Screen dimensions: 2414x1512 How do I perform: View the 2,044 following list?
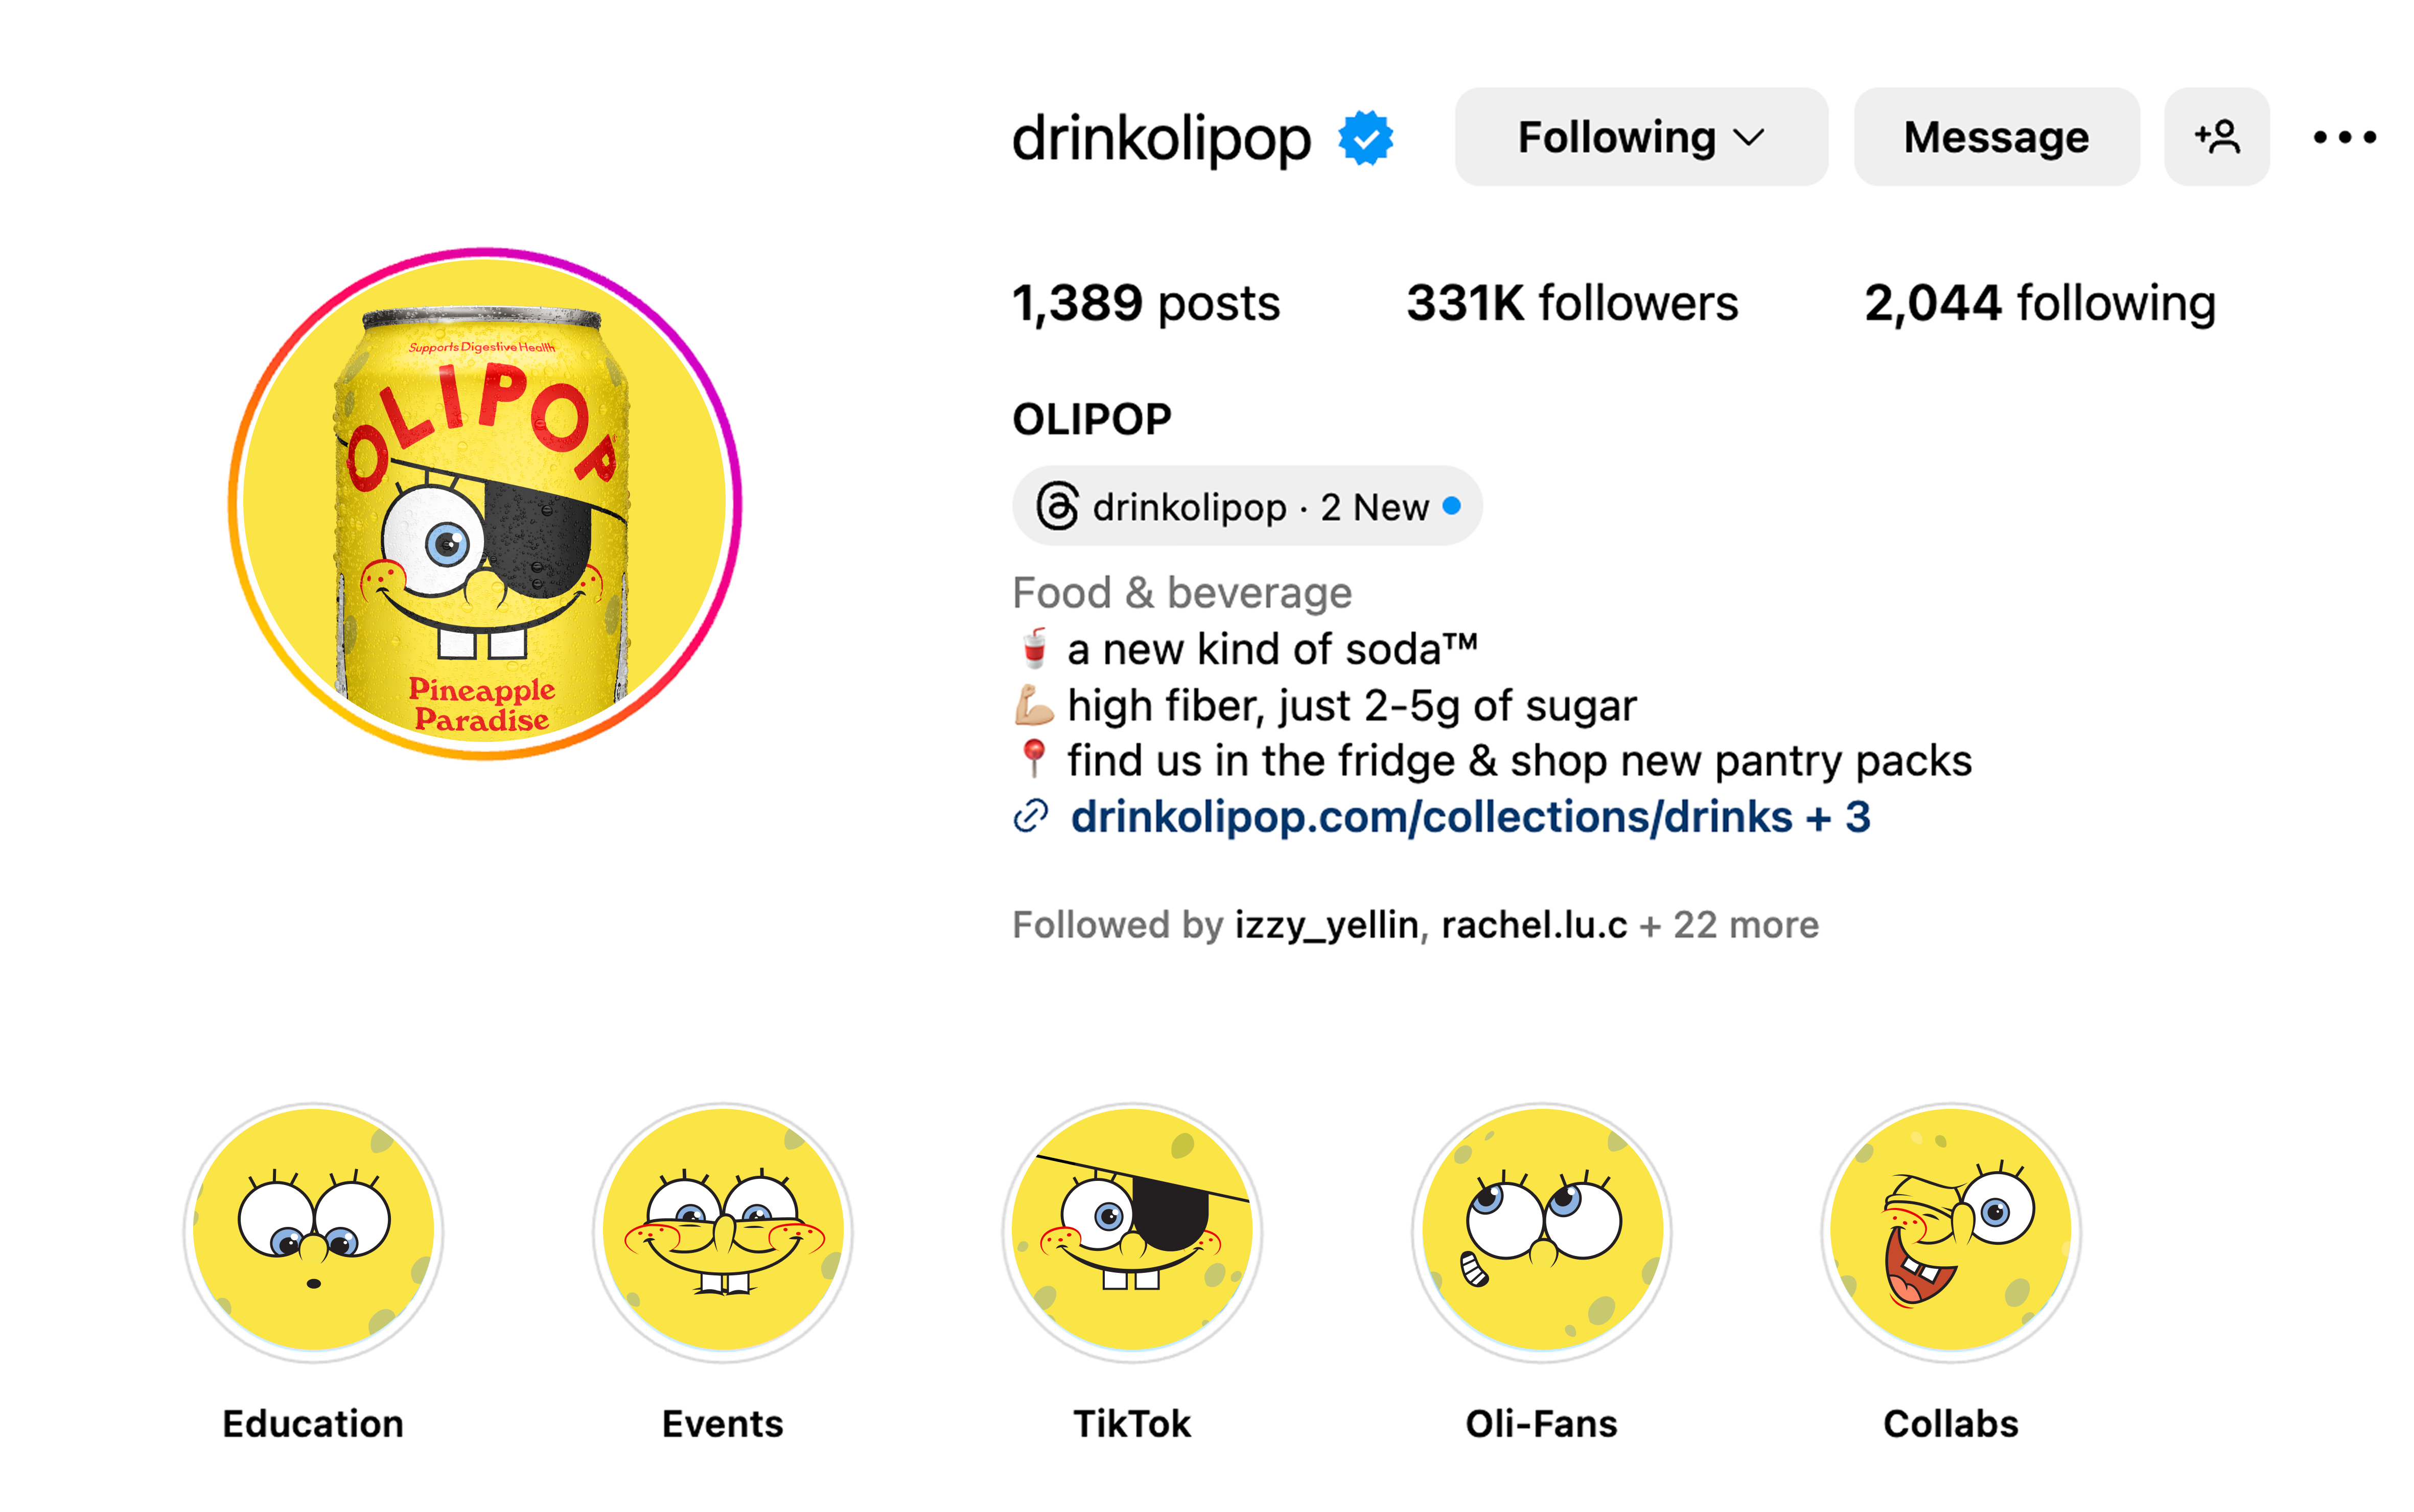(2040, 303)
